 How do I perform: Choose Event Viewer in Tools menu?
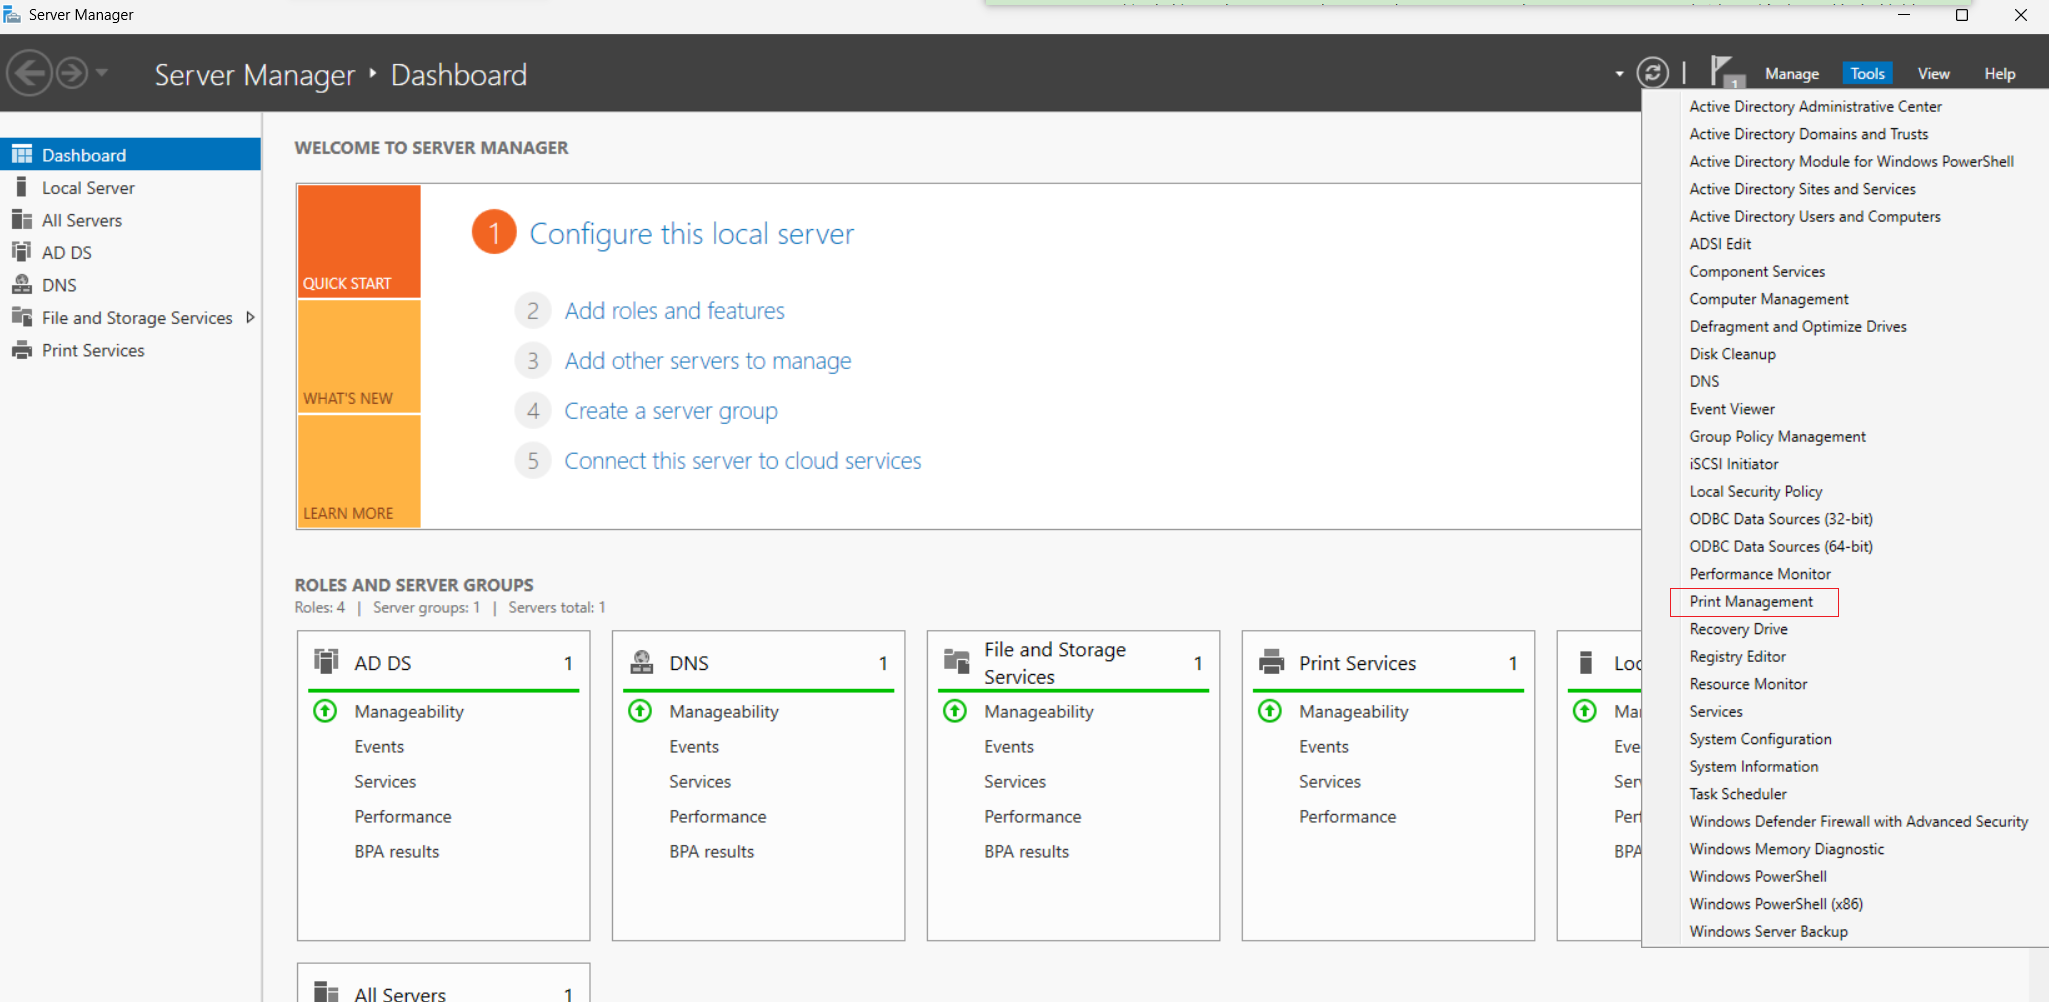coord(1732,409)
